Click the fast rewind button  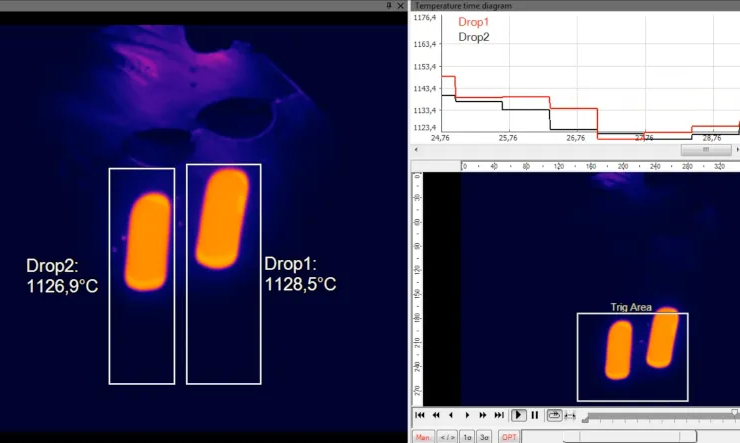pos(436,415)
